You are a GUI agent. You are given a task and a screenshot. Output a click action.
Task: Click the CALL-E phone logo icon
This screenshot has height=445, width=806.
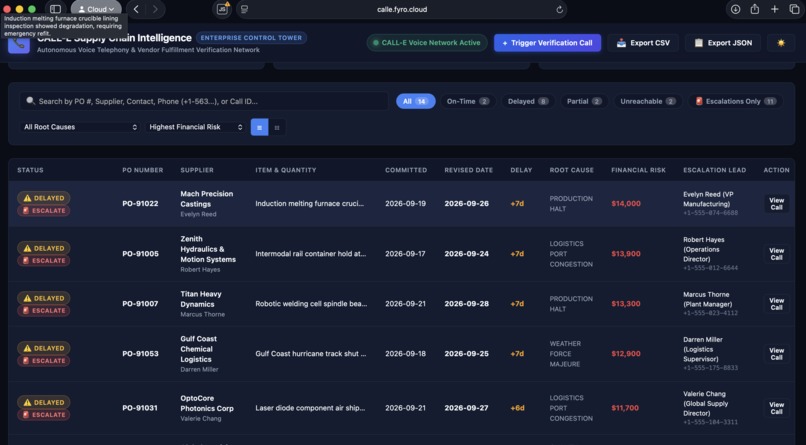[19, 44]
